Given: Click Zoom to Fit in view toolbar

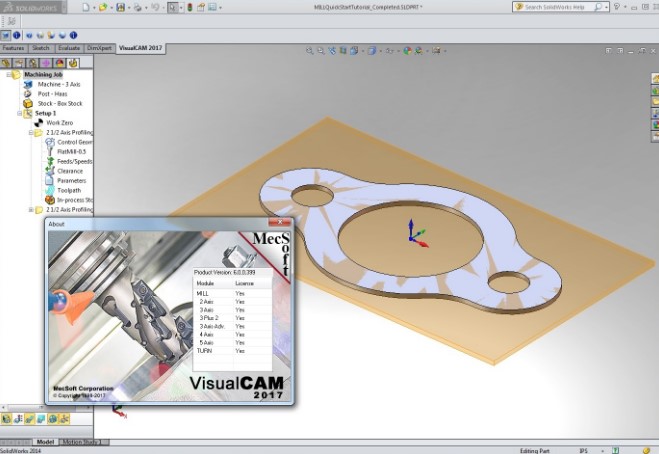Looking at the screenshot, I should point(310,51).
